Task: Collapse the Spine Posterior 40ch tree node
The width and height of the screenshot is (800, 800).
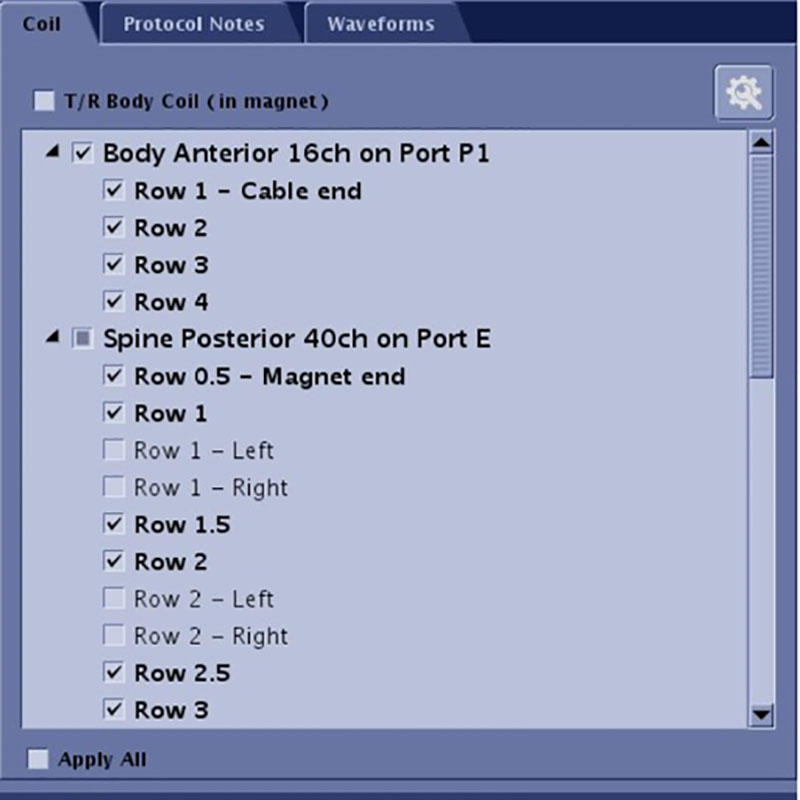Action: click(51, 340)
